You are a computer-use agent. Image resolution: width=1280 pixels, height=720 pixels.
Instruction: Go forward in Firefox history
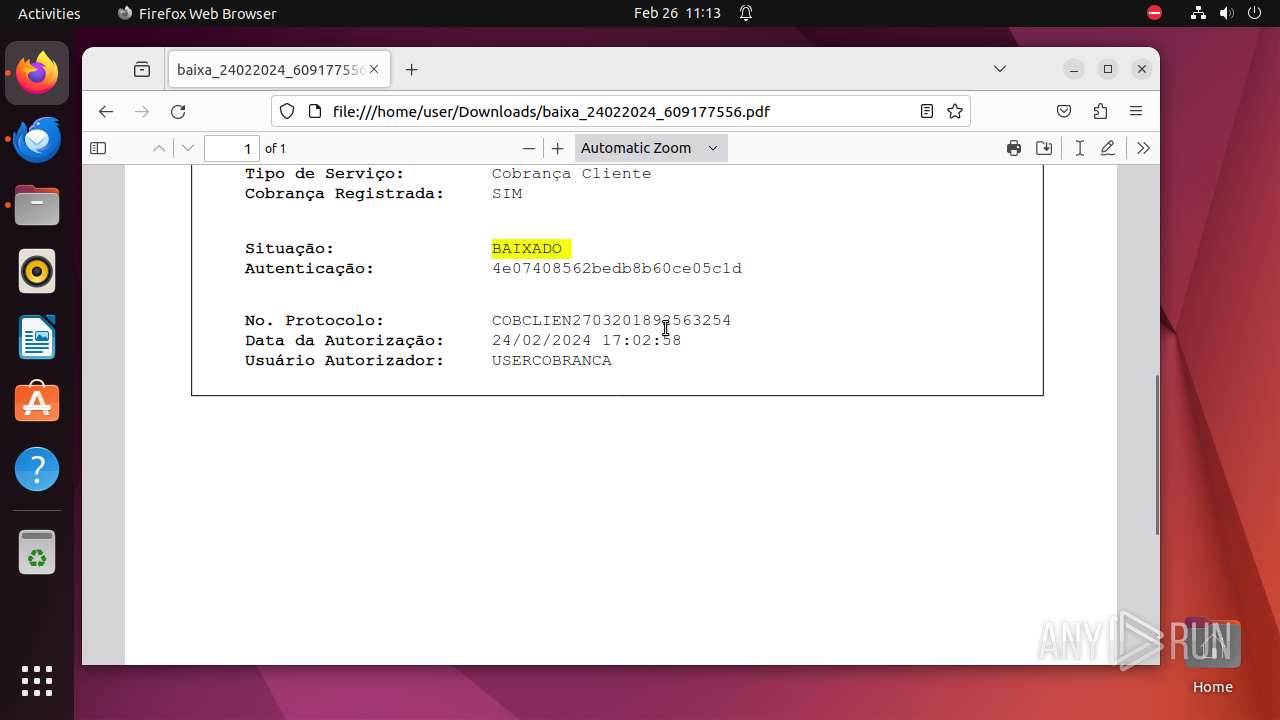point(142,111)
